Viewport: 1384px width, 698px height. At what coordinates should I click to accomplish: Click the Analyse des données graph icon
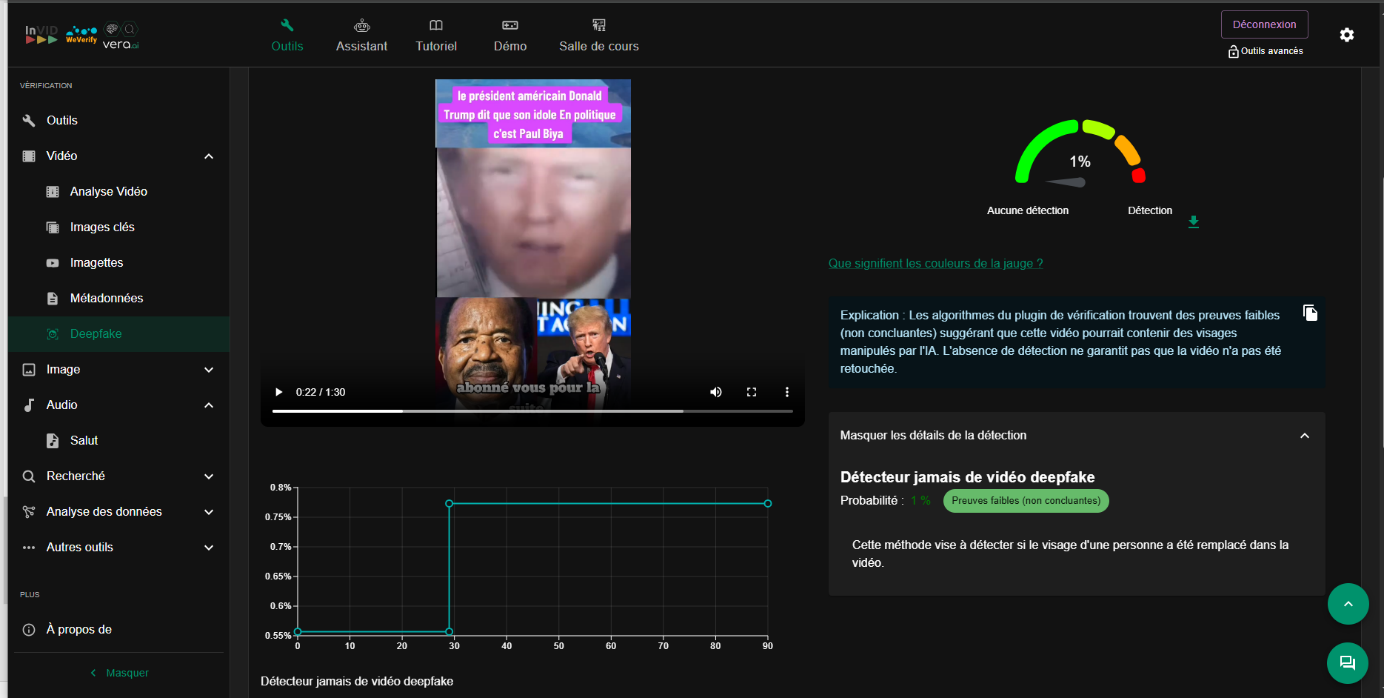[29, 512]
